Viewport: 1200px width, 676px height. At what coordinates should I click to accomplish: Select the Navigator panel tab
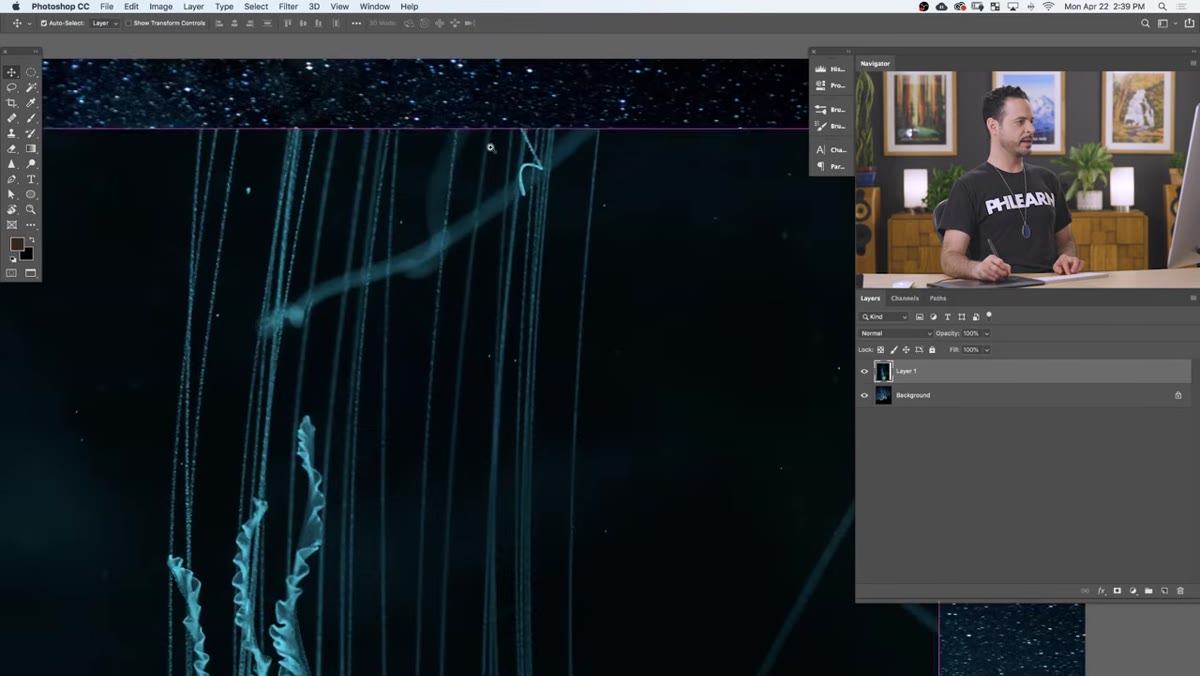(x=875, y=63)
